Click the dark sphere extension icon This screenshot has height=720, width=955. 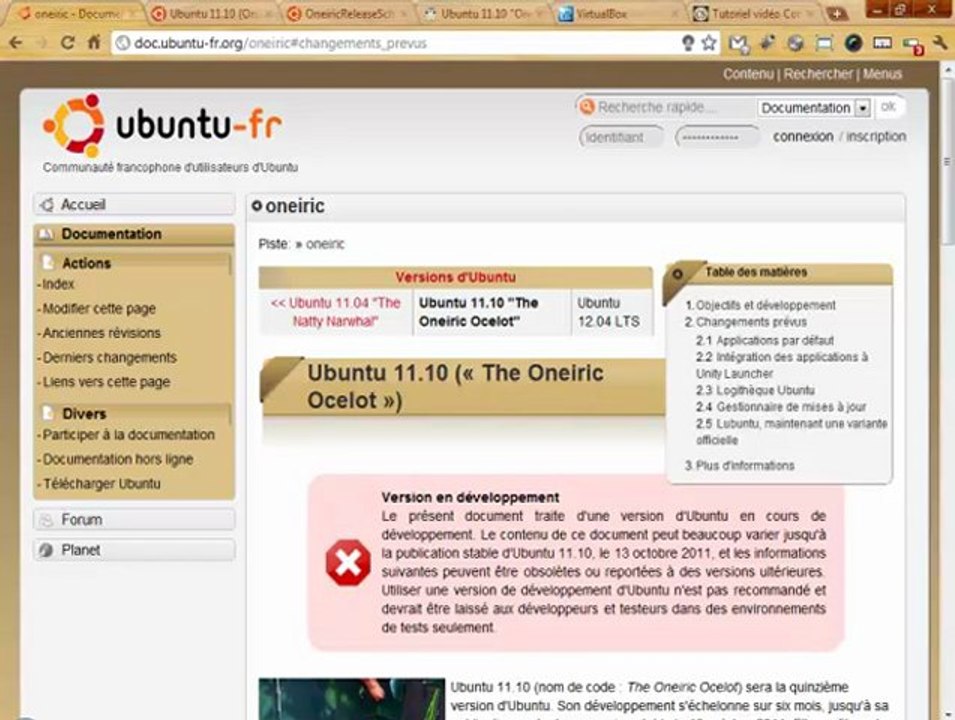coord(853,43)
